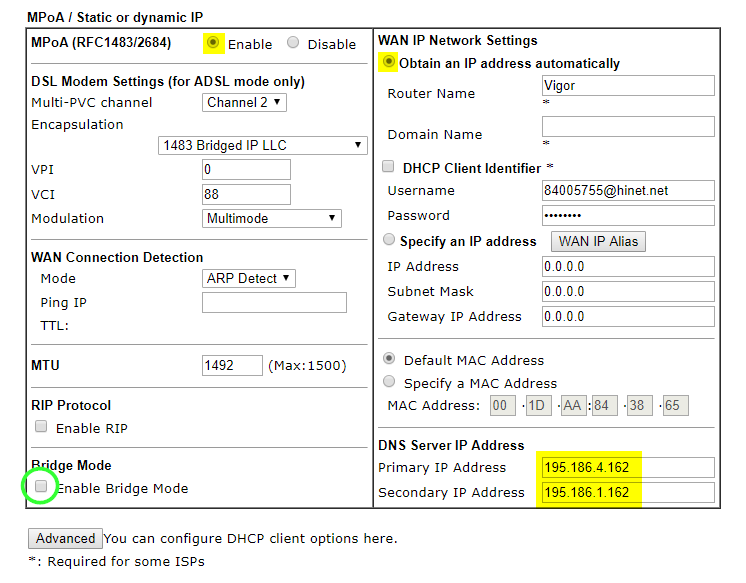The width and height of the screenshot is (746, 583).
Task: Click the VCI input field
Action: (246, 194)
